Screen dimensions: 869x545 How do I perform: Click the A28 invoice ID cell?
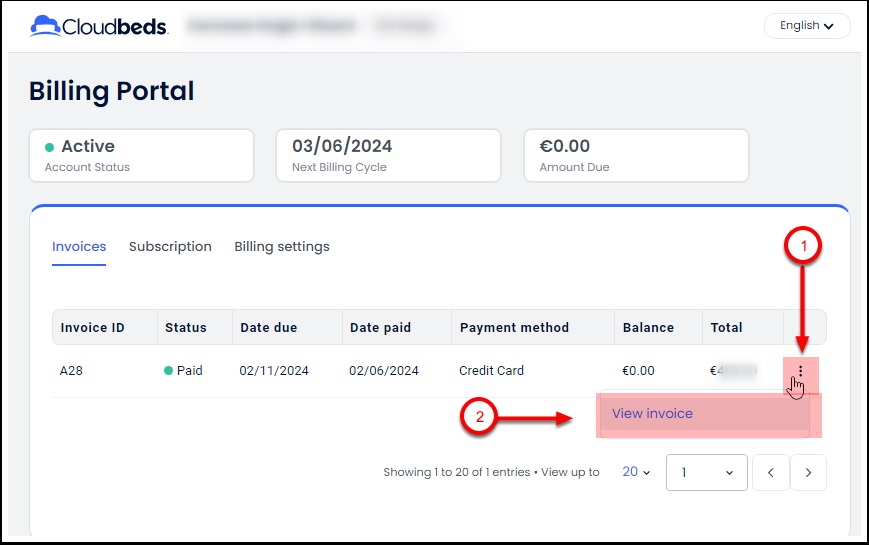[71, 371]
